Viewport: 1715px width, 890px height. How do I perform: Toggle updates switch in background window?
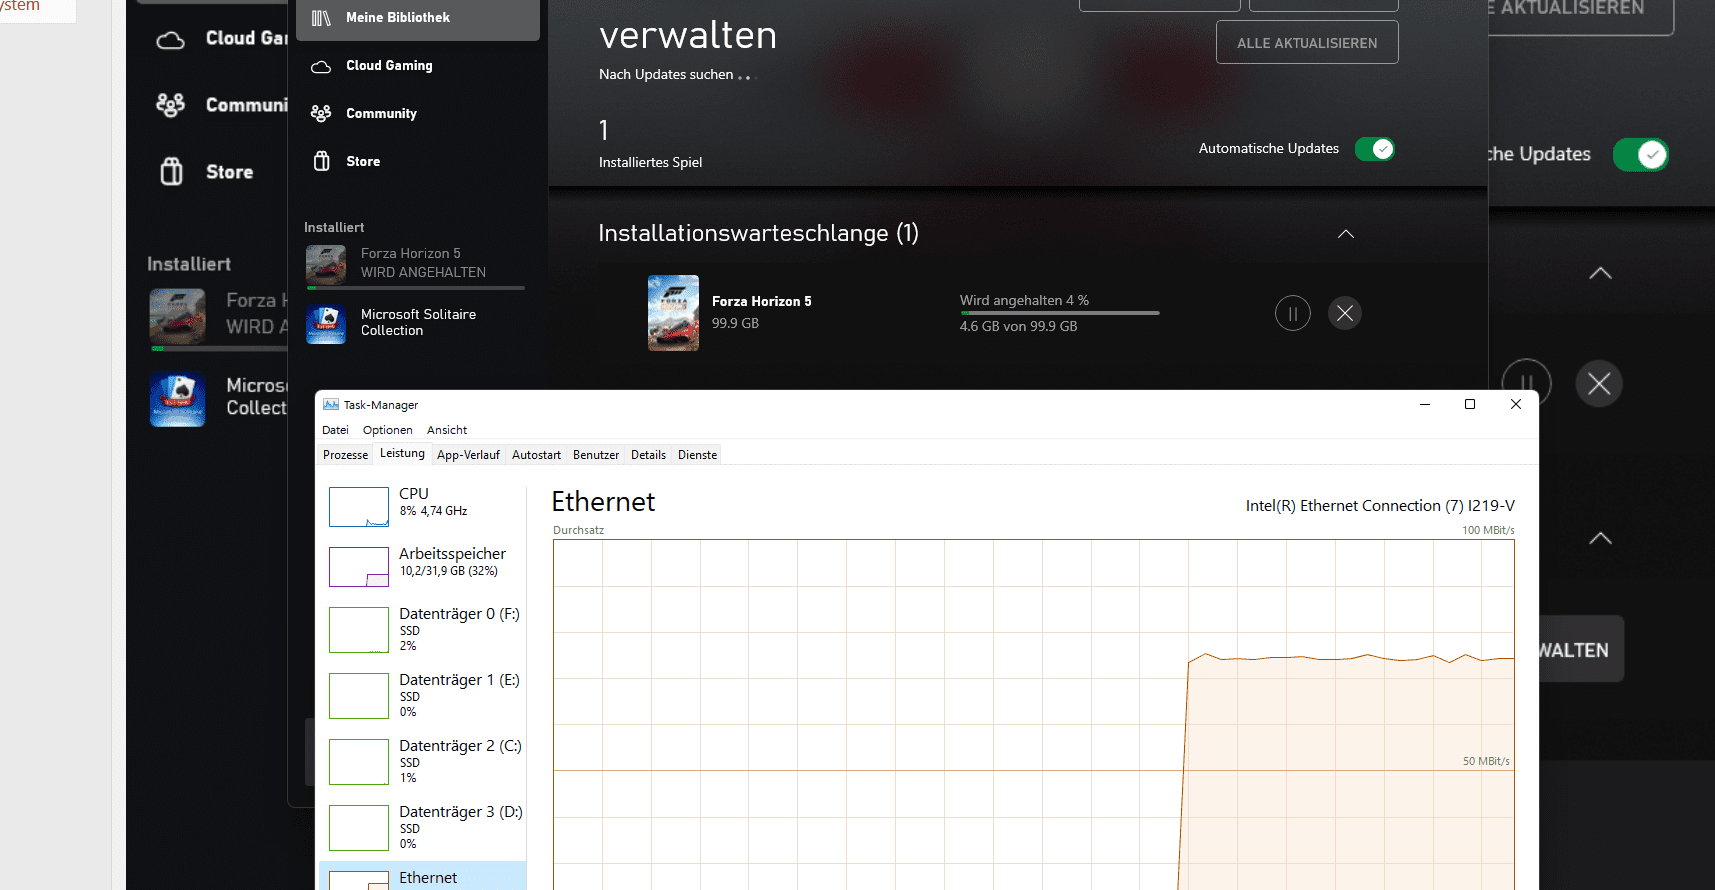(x=1640, y=155)
